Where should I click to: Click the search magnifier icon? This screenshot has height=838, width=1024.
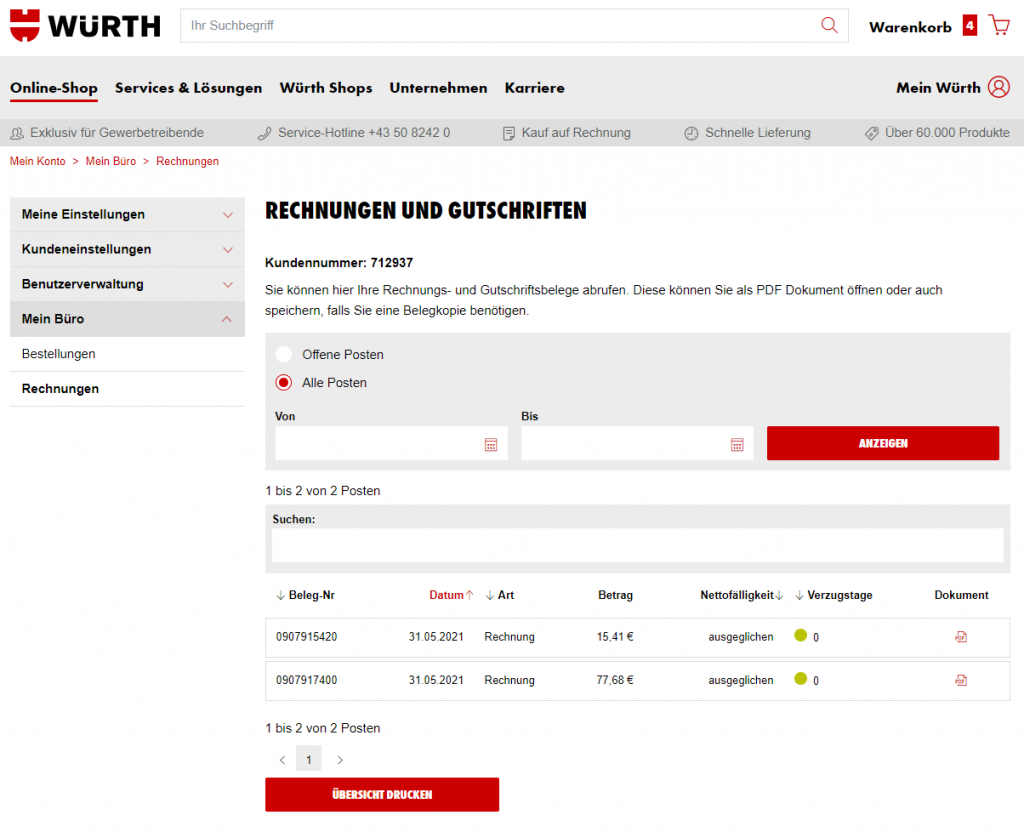point(829,25)
